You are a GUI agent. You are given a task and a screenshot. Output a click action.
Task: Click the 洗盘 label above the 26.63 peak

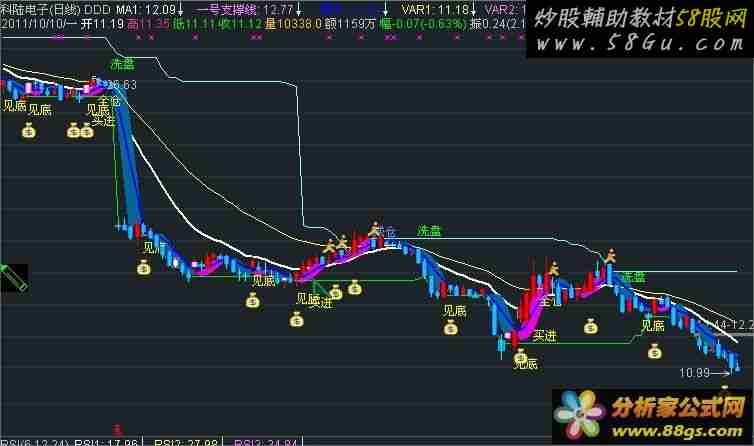click(x=123, y=63)
